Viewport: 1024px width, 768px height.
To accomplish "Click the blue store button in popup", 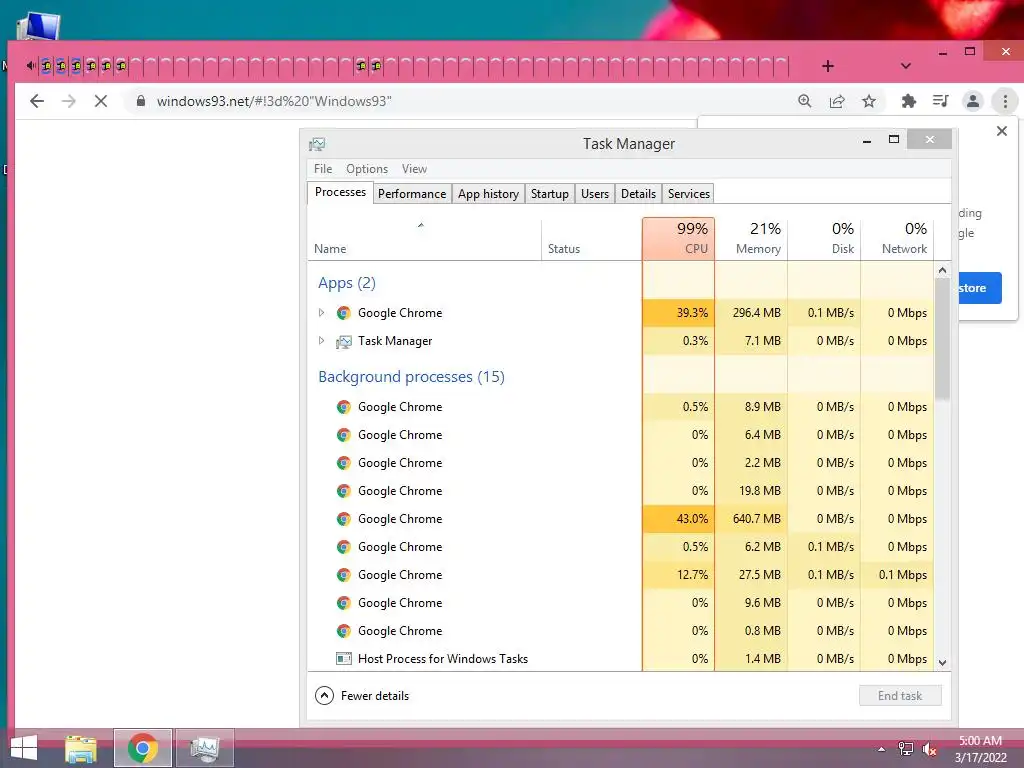I will pyautogui.click(x=979, y=288).
